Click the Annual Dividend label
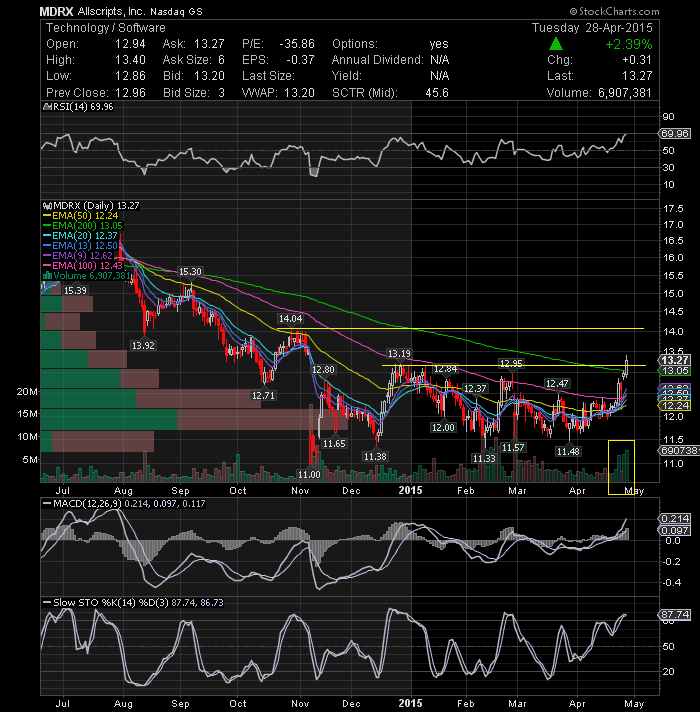Image resolution: width=700 pixels, height=712 pixels. [x=378, y=60]
